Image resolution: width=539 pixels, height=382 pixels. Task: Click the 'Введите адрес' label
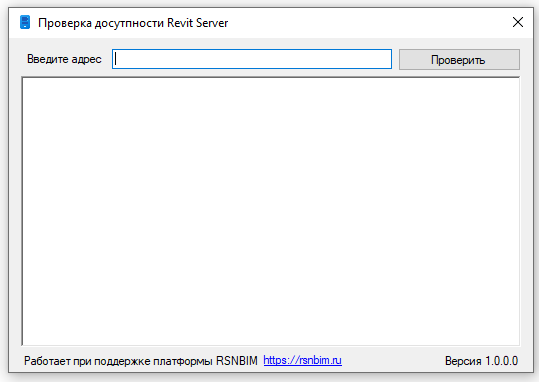coord(64,59)
